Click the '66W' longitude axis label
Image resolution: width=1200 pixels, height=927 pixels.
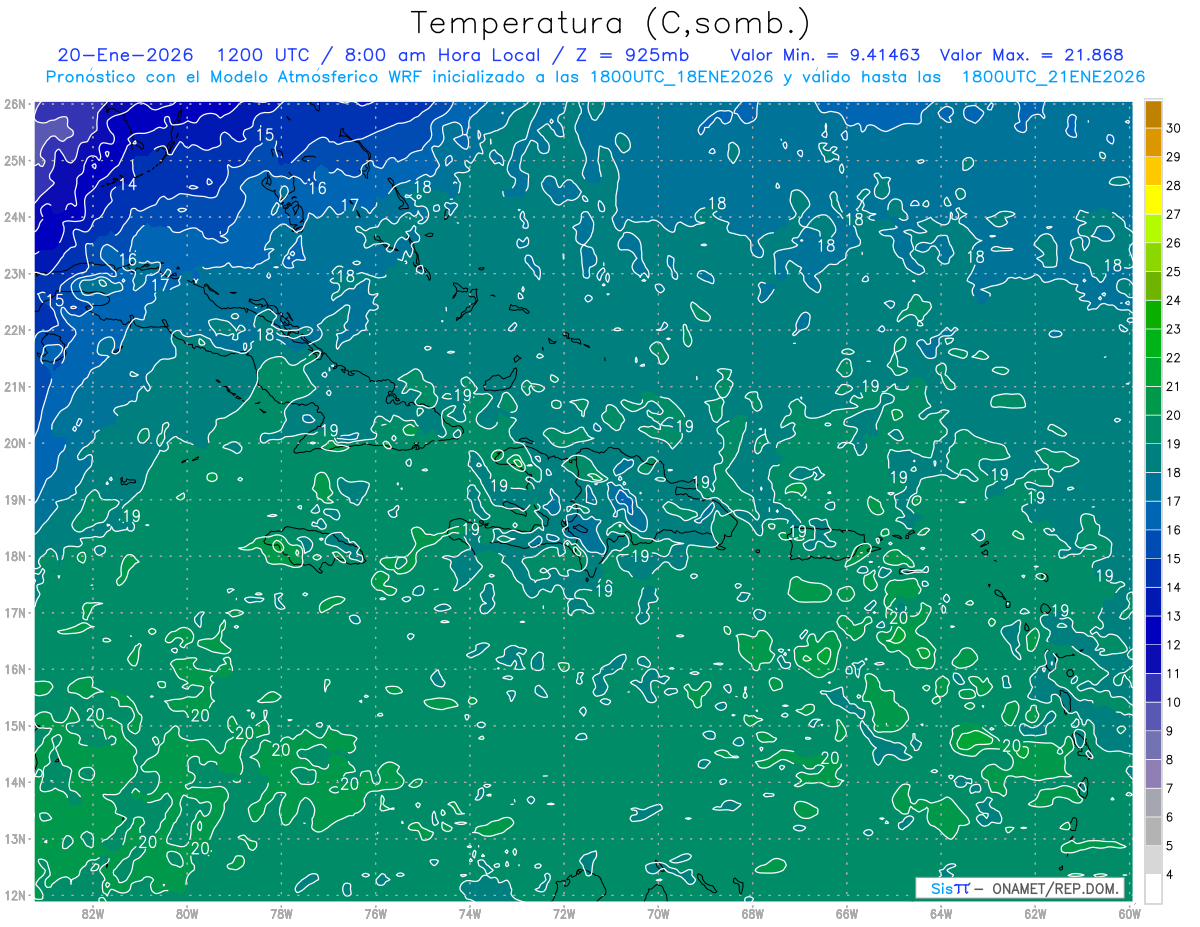[x=847, y=913]
